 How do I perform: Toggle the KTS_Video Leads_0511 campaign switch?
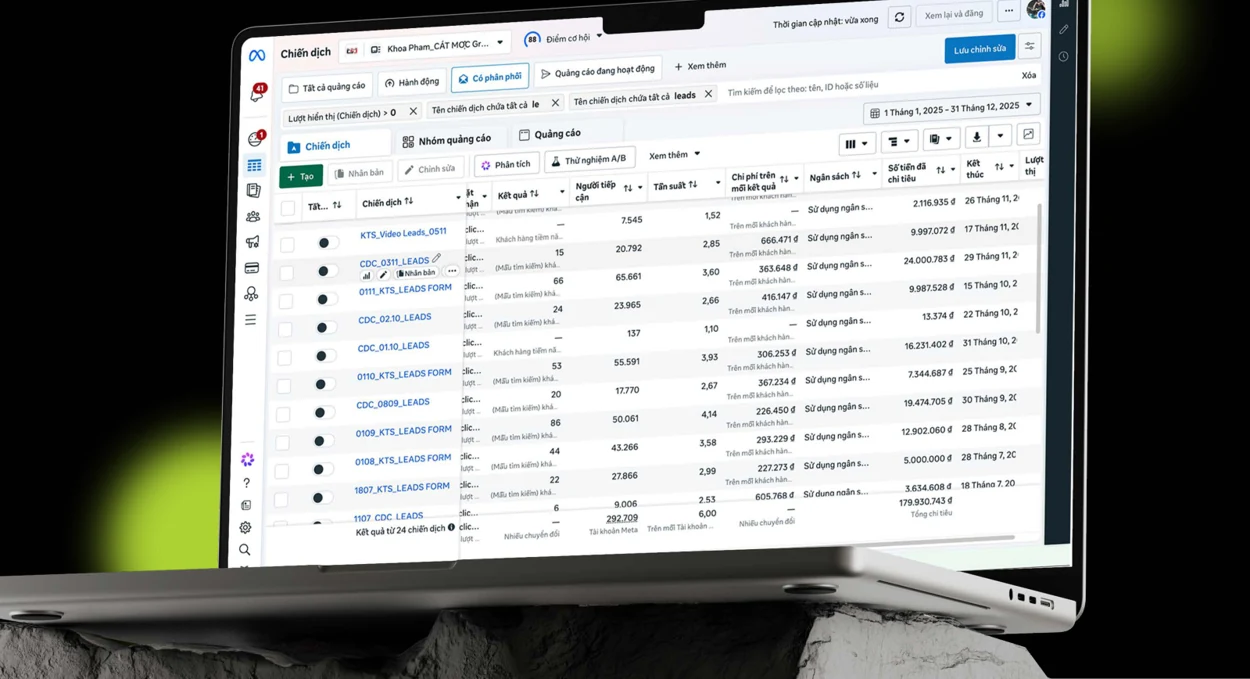tap(324, 243)
